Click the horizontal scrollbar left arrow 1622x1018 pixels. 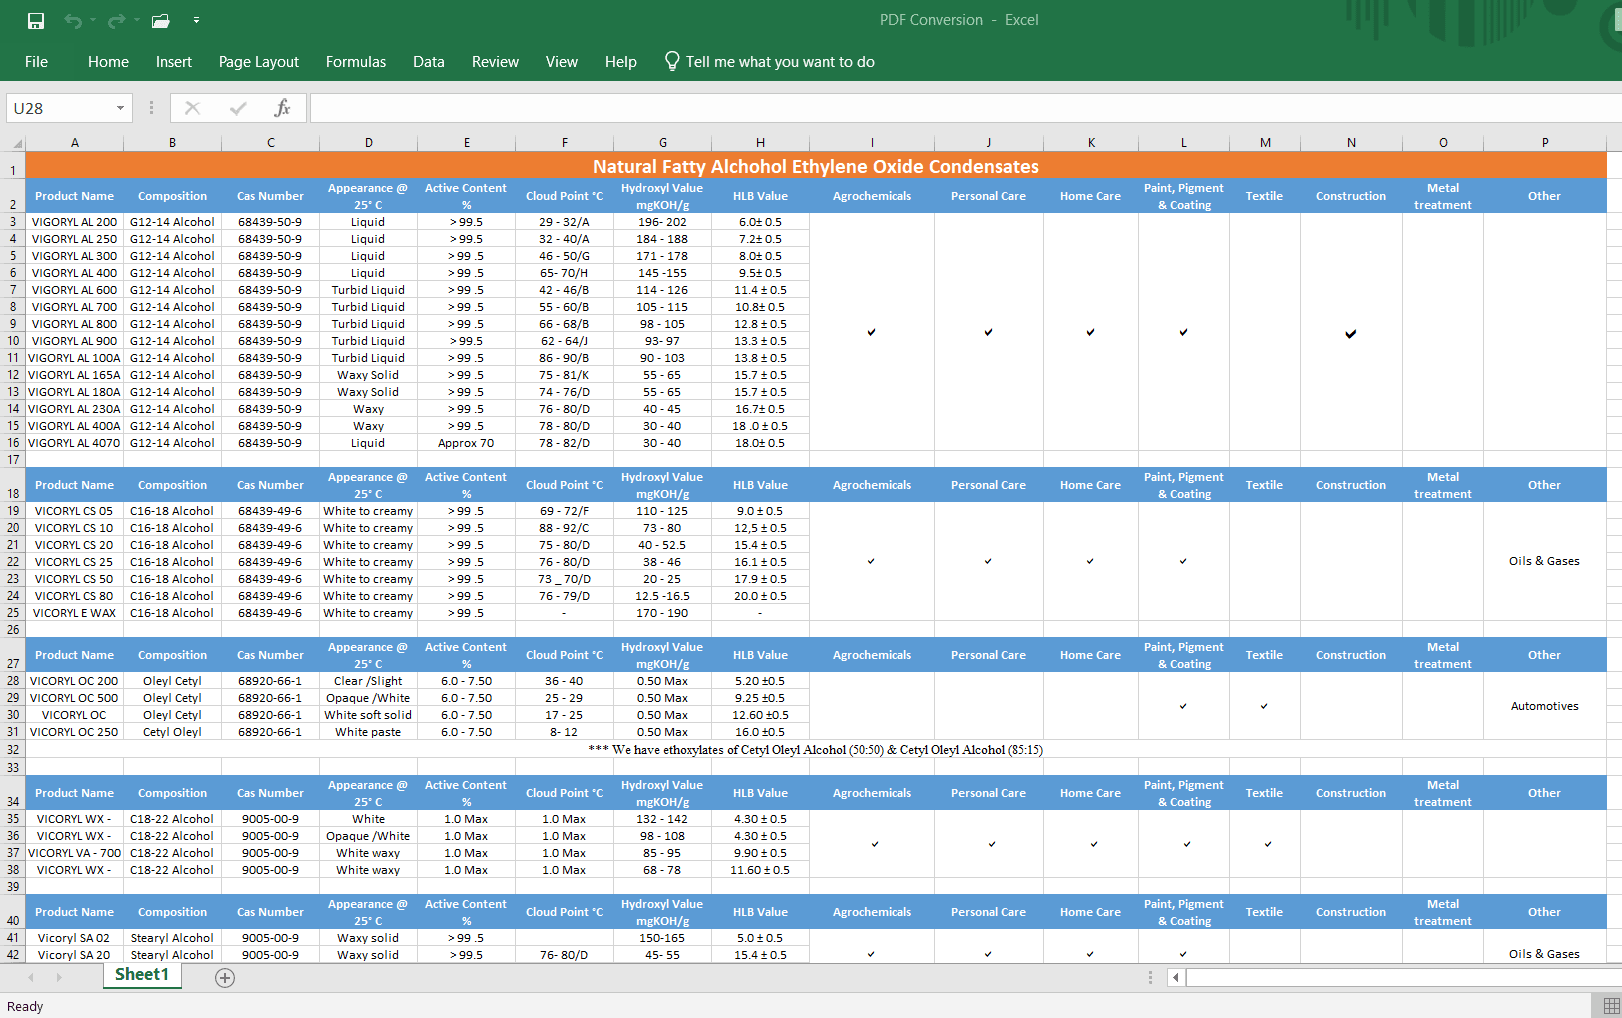1176,978
